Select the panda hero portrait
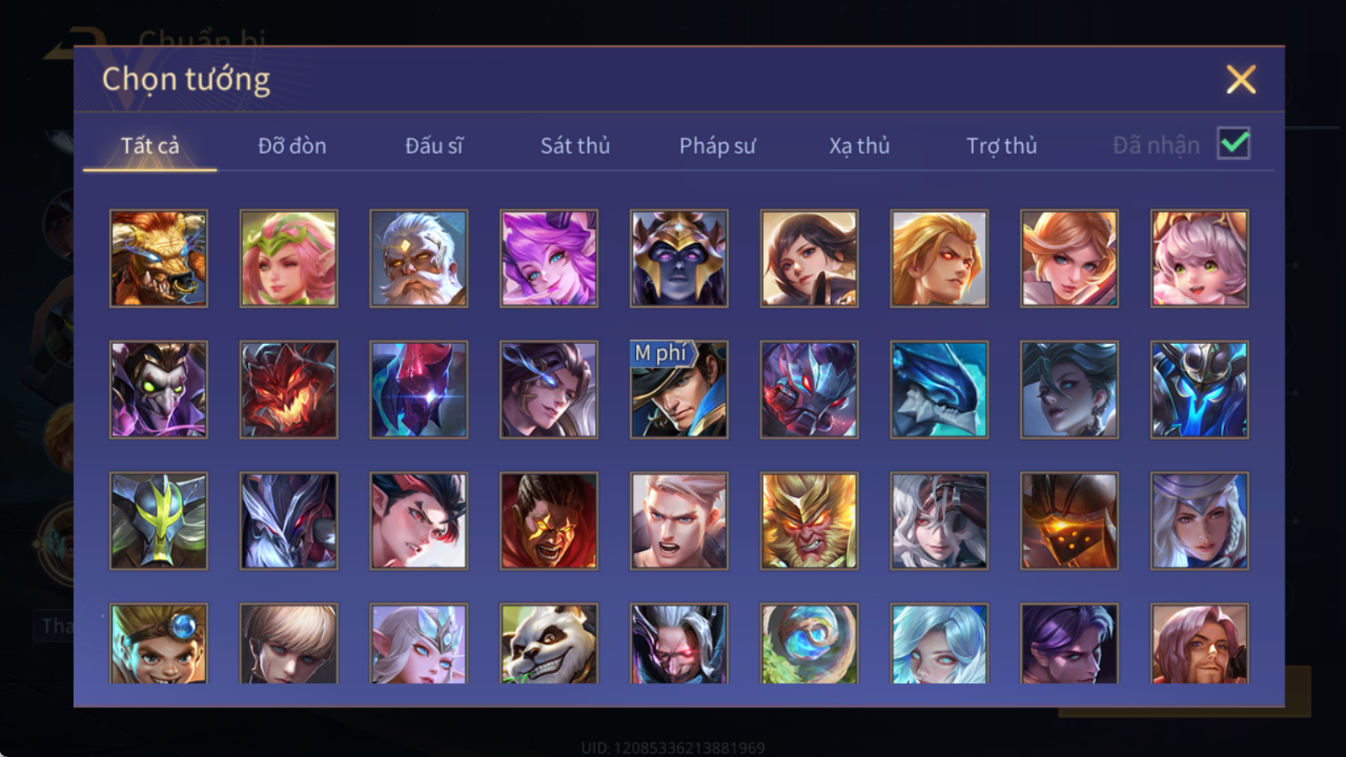 [x=549, y=644]
